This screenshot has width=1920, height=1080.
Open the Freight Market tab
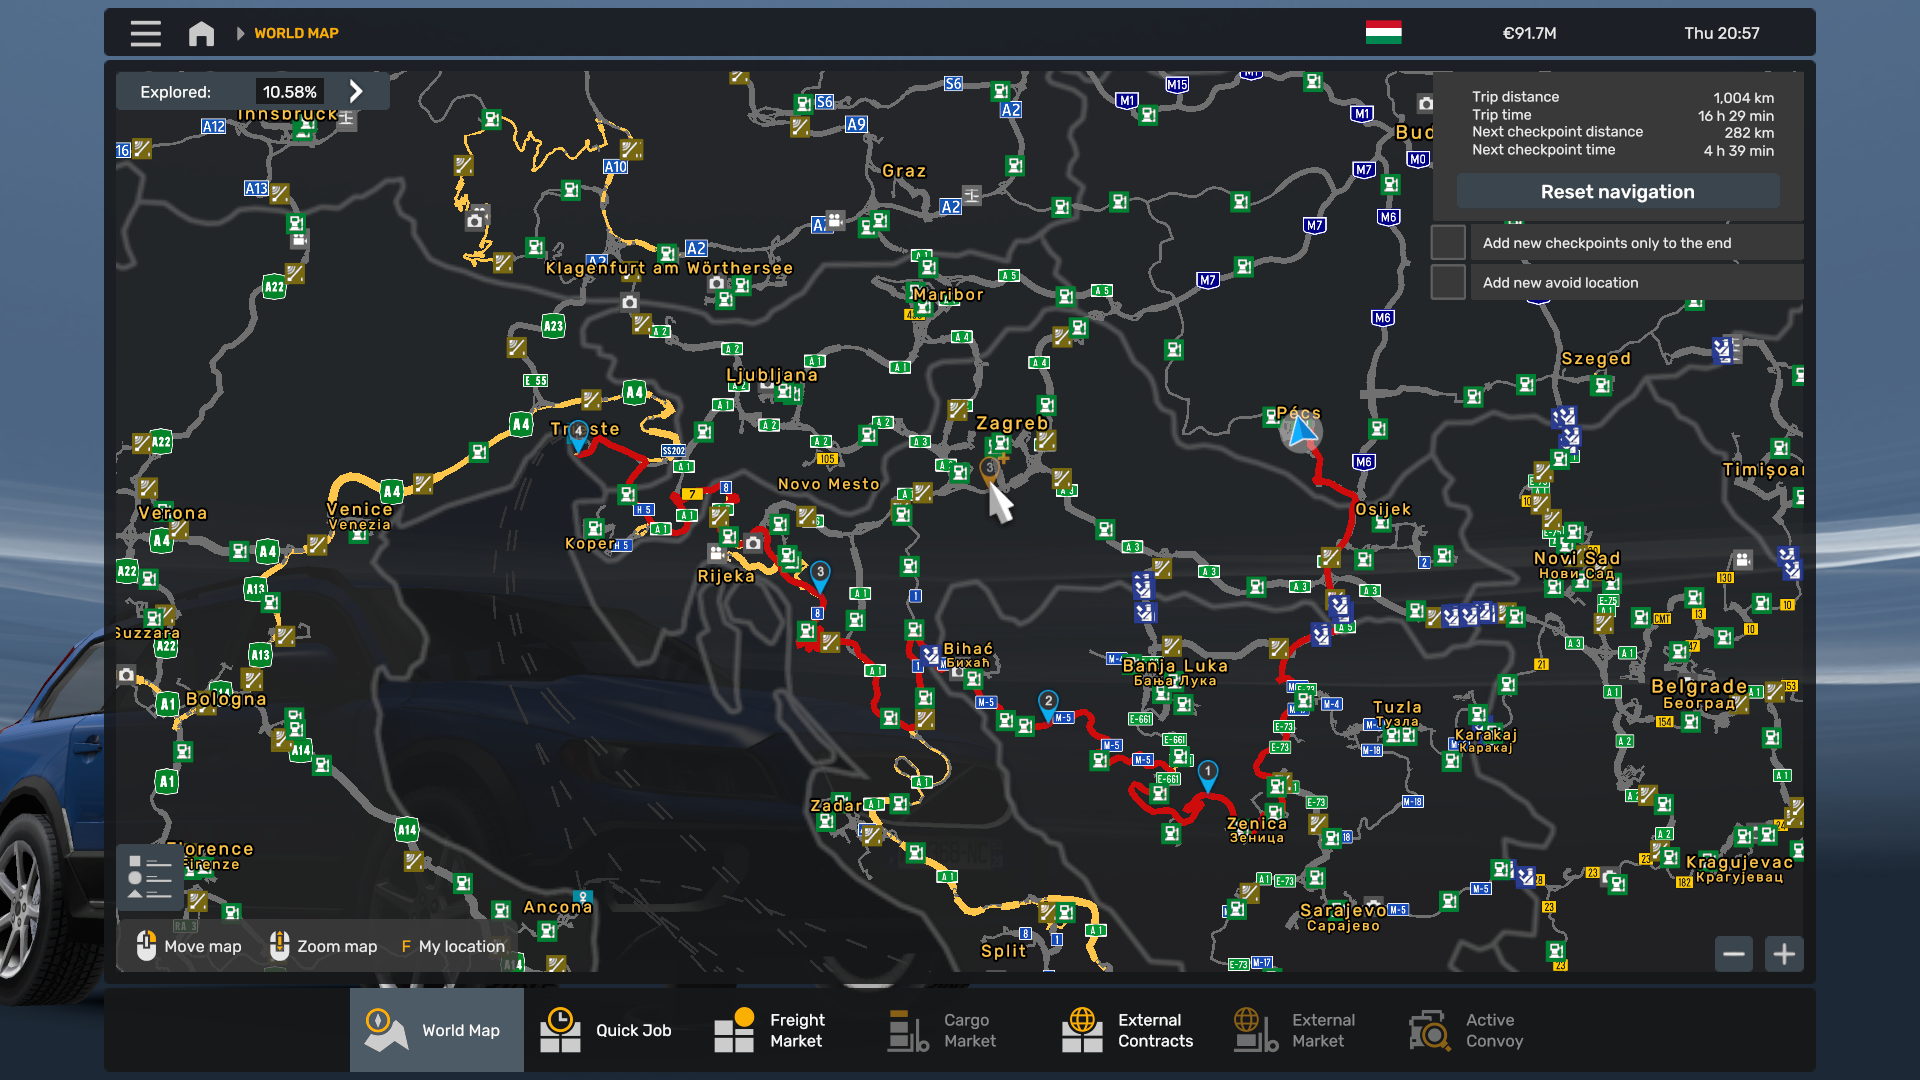point(771,1030)
